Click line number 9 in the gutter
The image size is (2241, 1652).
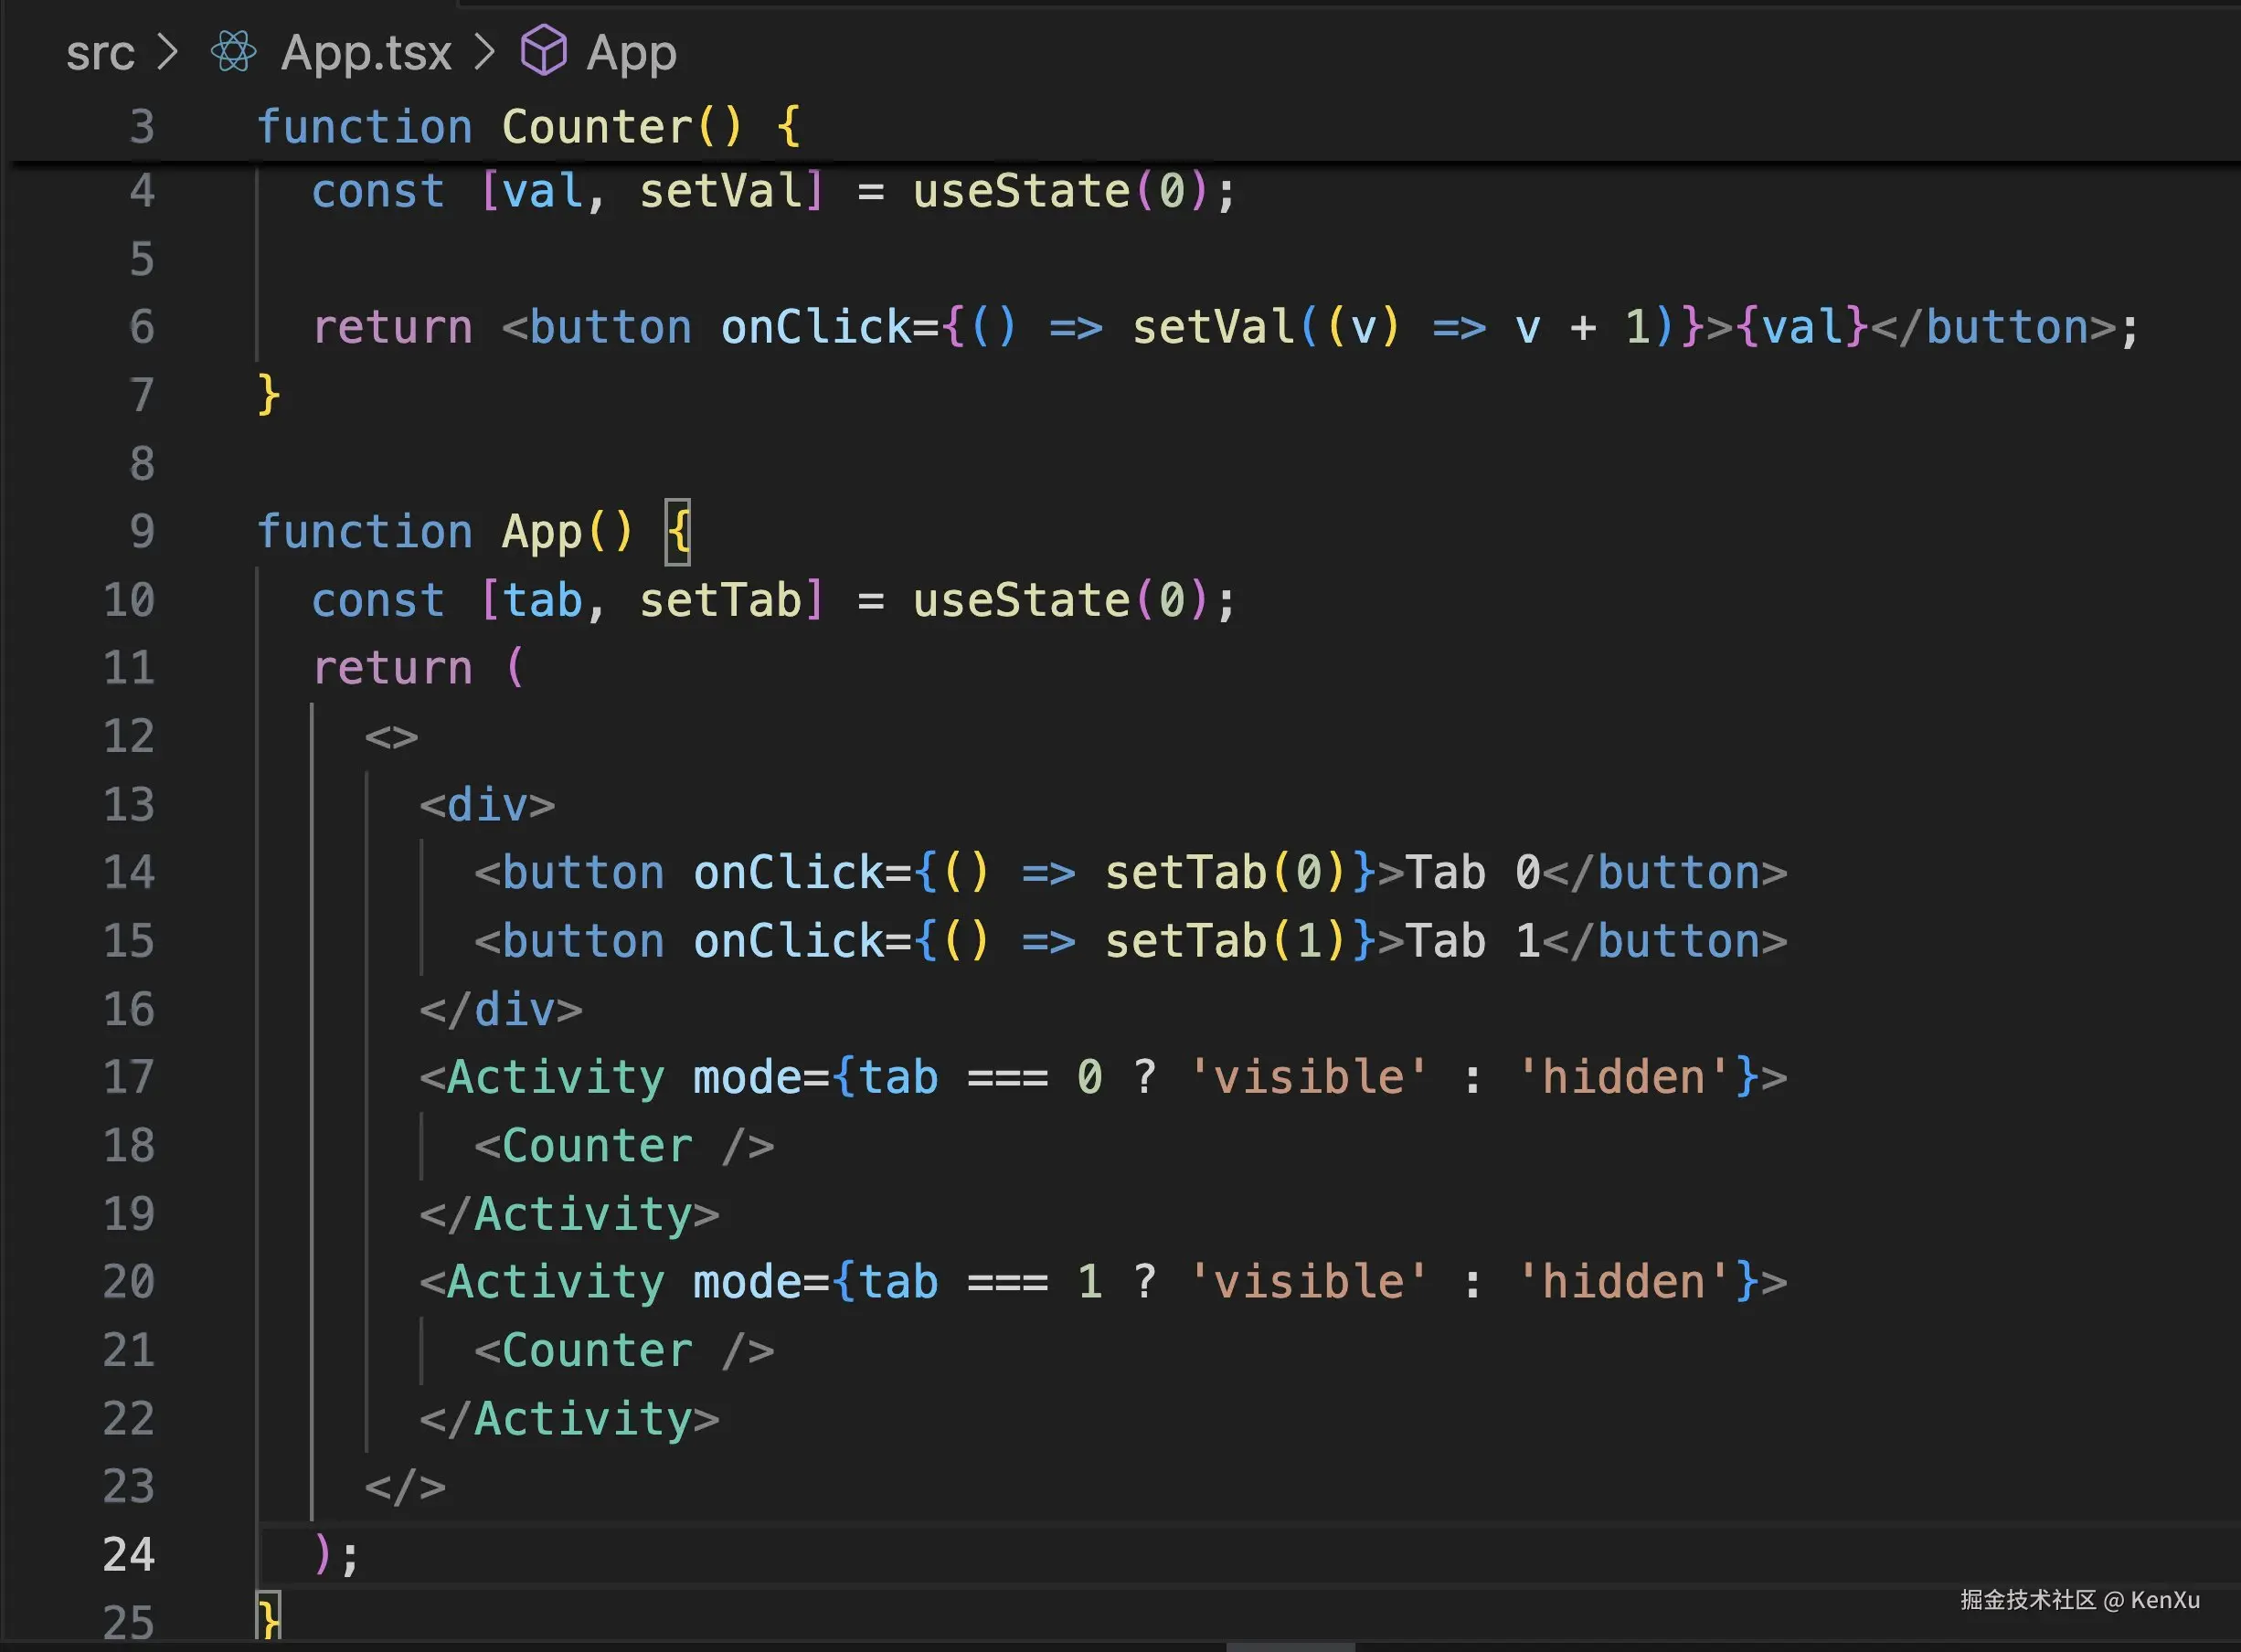[142, 532]
